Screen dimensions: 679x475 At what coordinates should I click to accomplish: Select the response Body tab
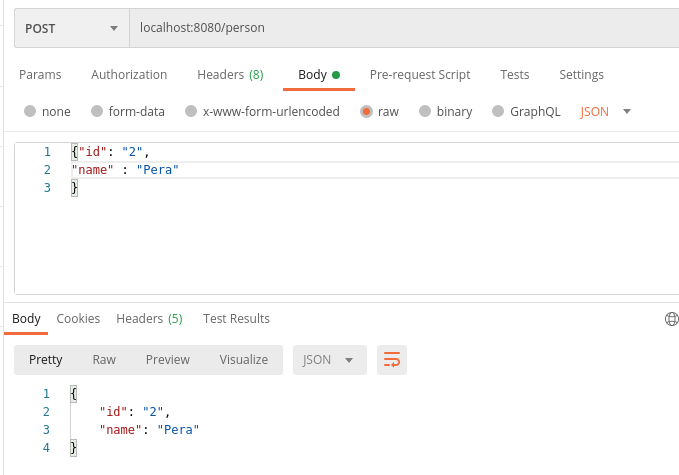(x=26, y=319)
